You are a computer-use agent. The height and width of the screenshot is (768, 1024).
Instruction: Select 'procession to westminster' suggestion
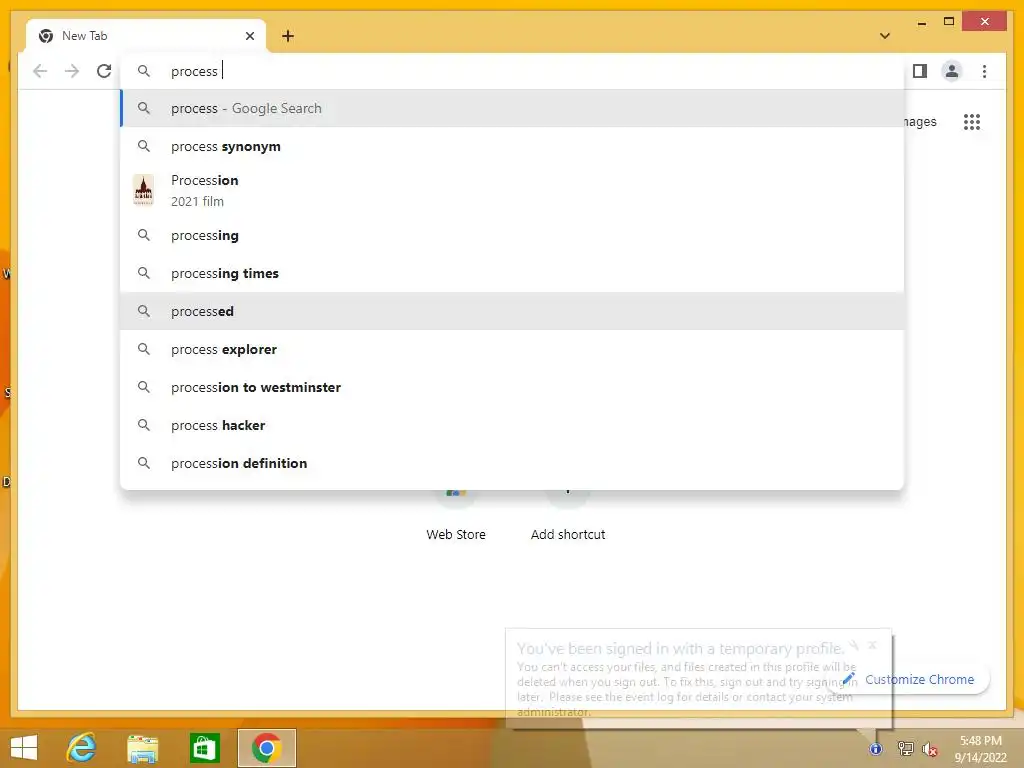pyautogui.click(x=512, y=387)
